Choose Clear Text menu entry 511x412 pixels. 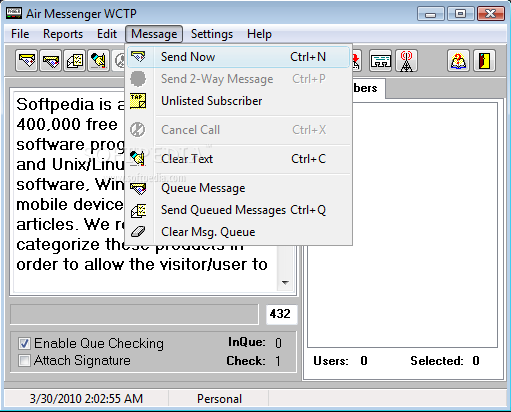[x=238, y=159]
